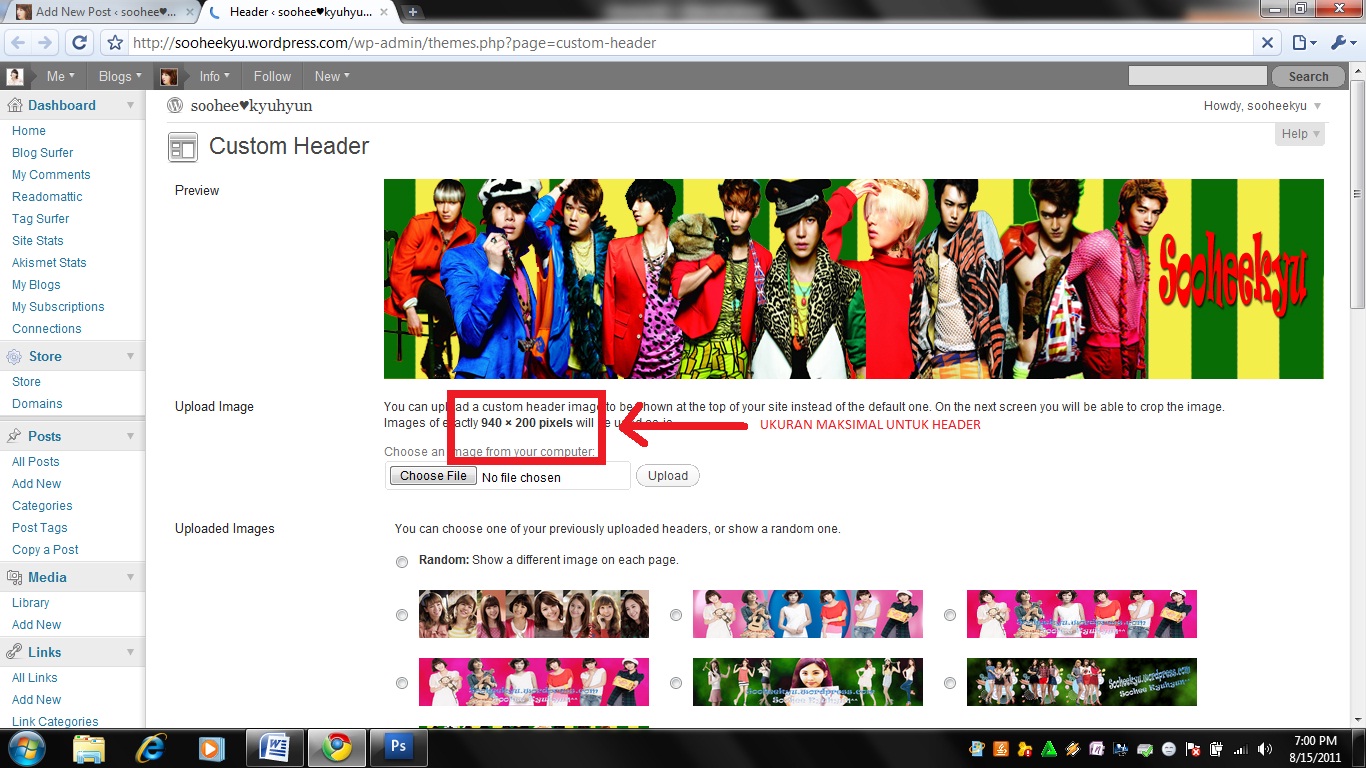Open All Posts in the sidebar
1366x768 pixels.
pyautogui.click(x=36, y=462)
